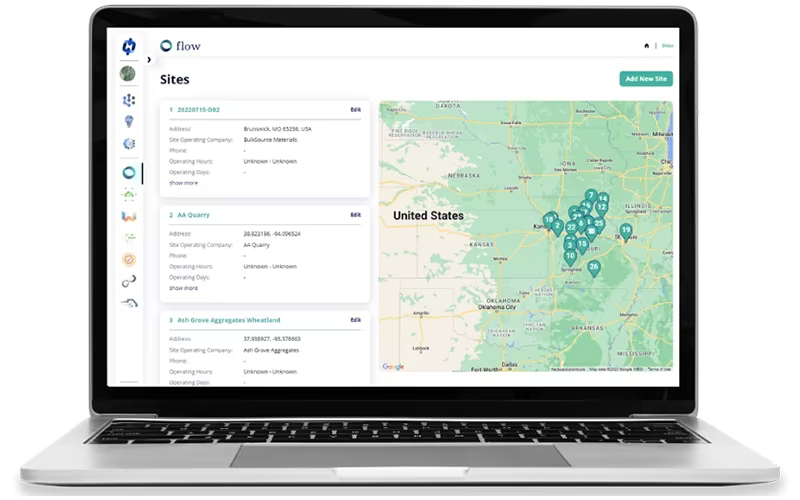Click map marker number 2
The height and width of the screenshot is (500, 800).
[557, 227]
